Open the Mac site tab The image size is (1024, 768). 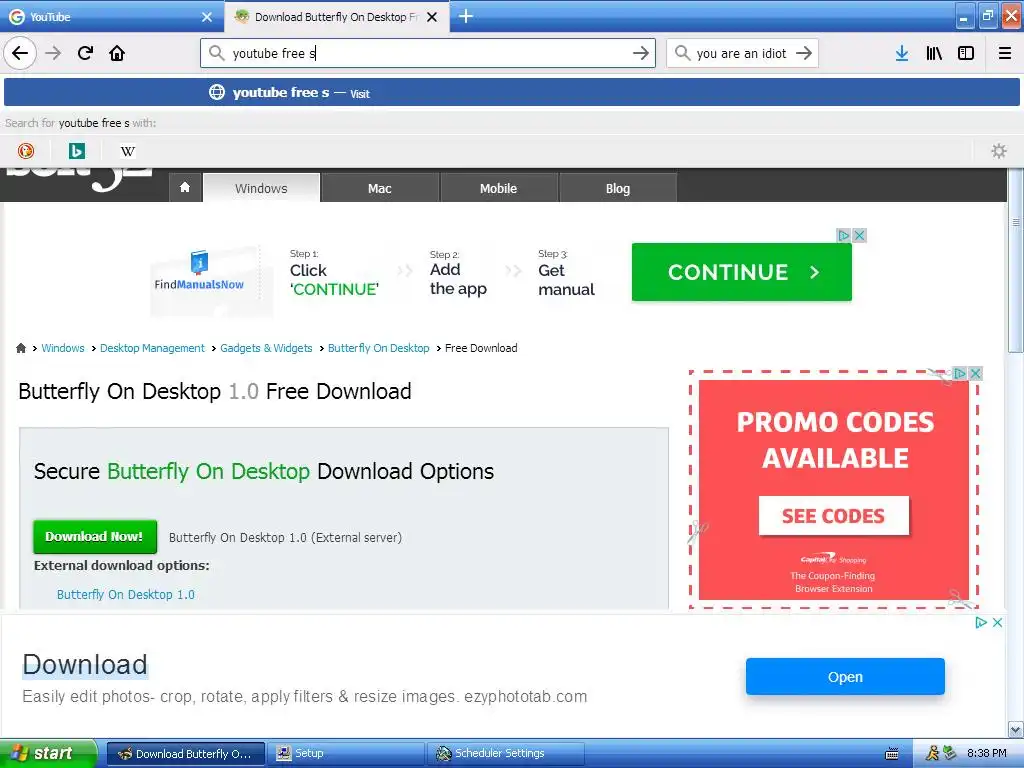(379, 188)
